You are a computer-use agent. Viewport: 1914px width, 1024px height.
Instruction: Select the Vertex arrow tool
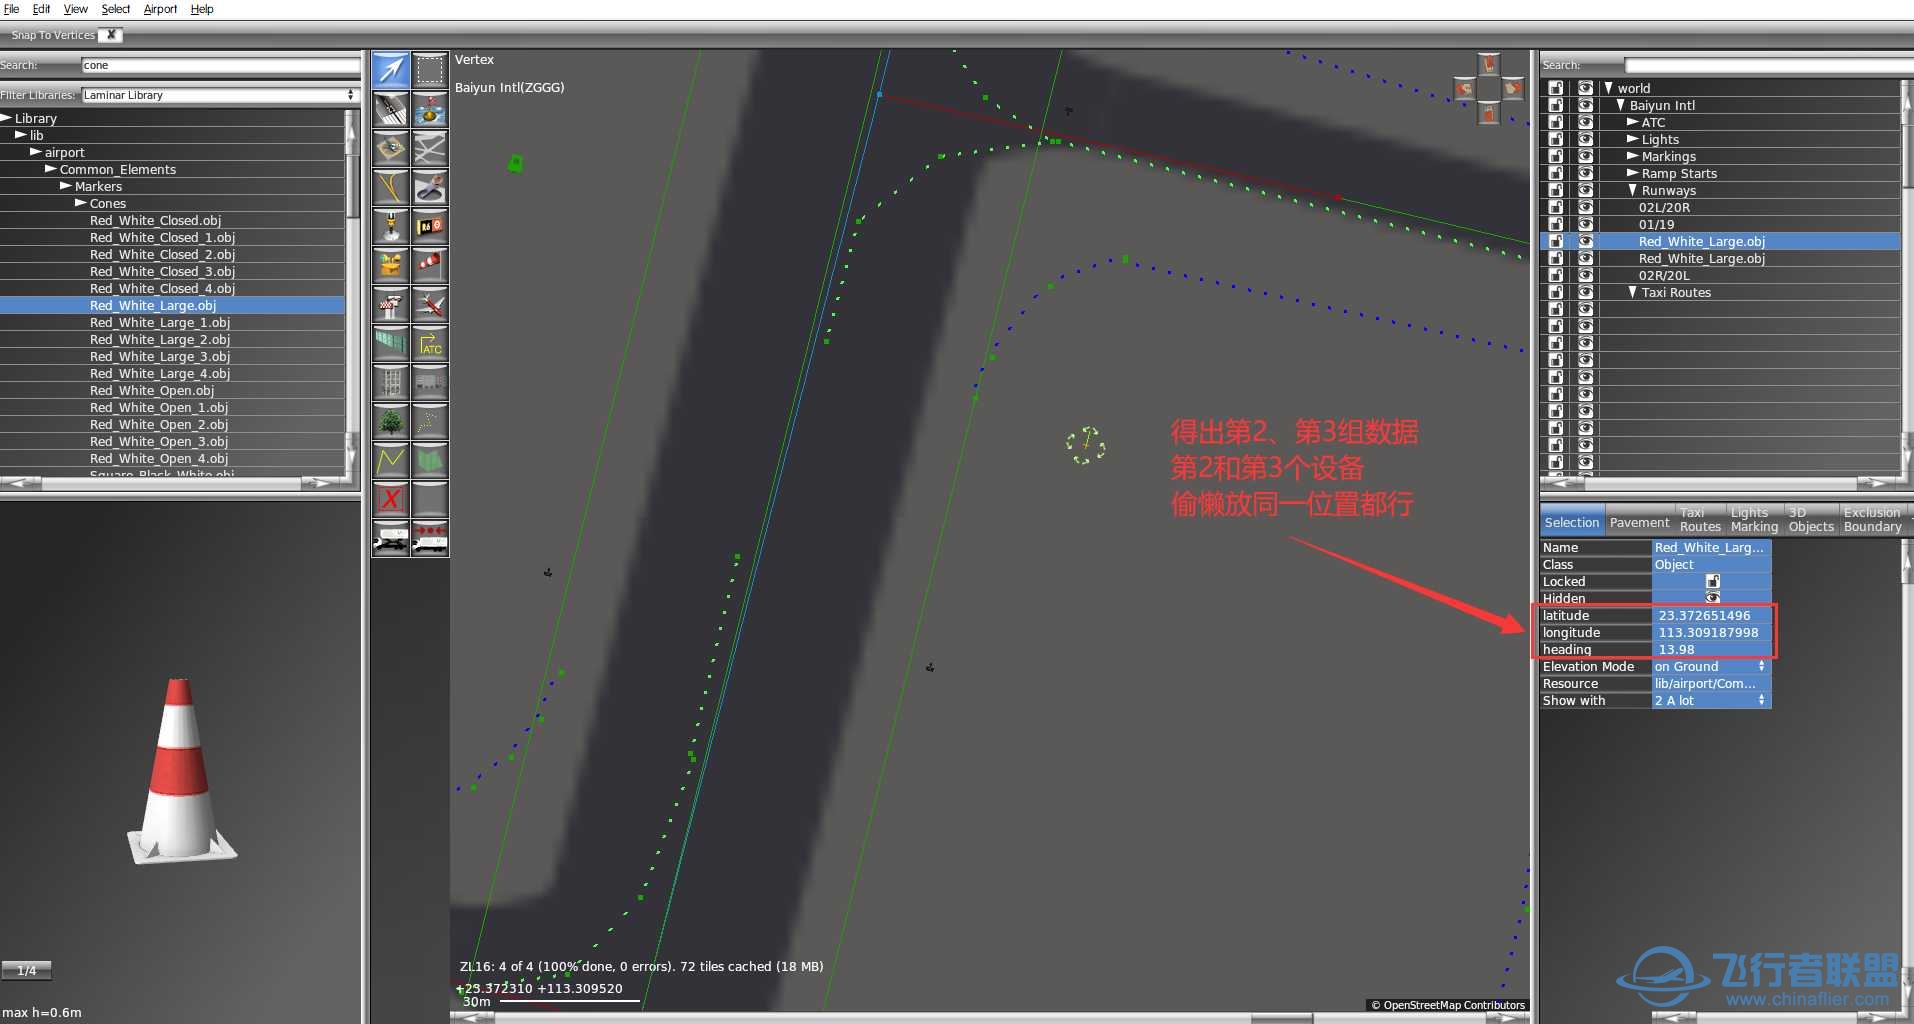pyautogui.click(x=391, y=70)
